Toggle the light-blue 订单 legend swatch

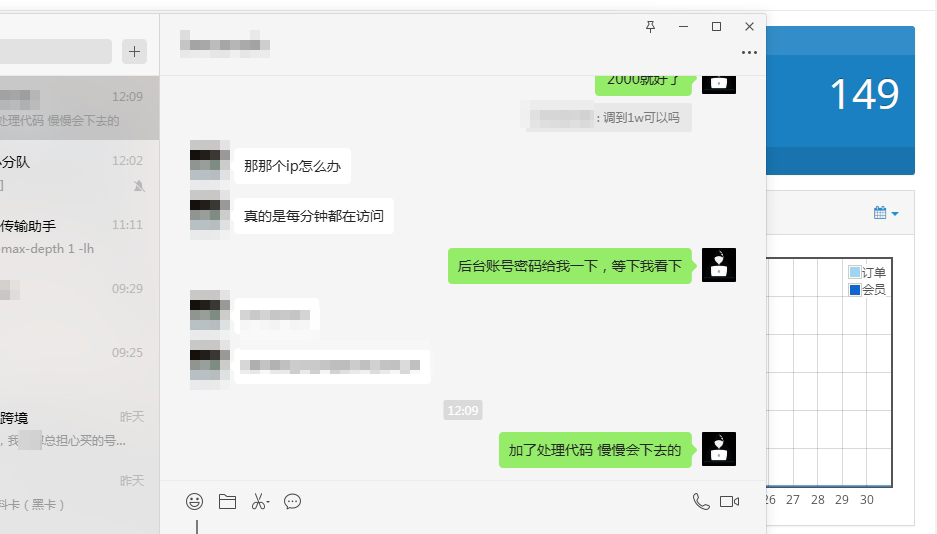click(855, 272)
